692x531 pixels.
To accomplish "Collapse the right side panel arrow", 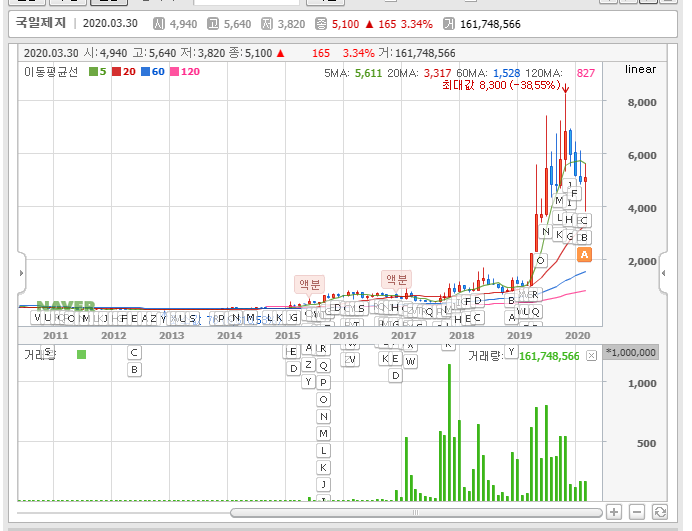I will [x=663, y=273].
